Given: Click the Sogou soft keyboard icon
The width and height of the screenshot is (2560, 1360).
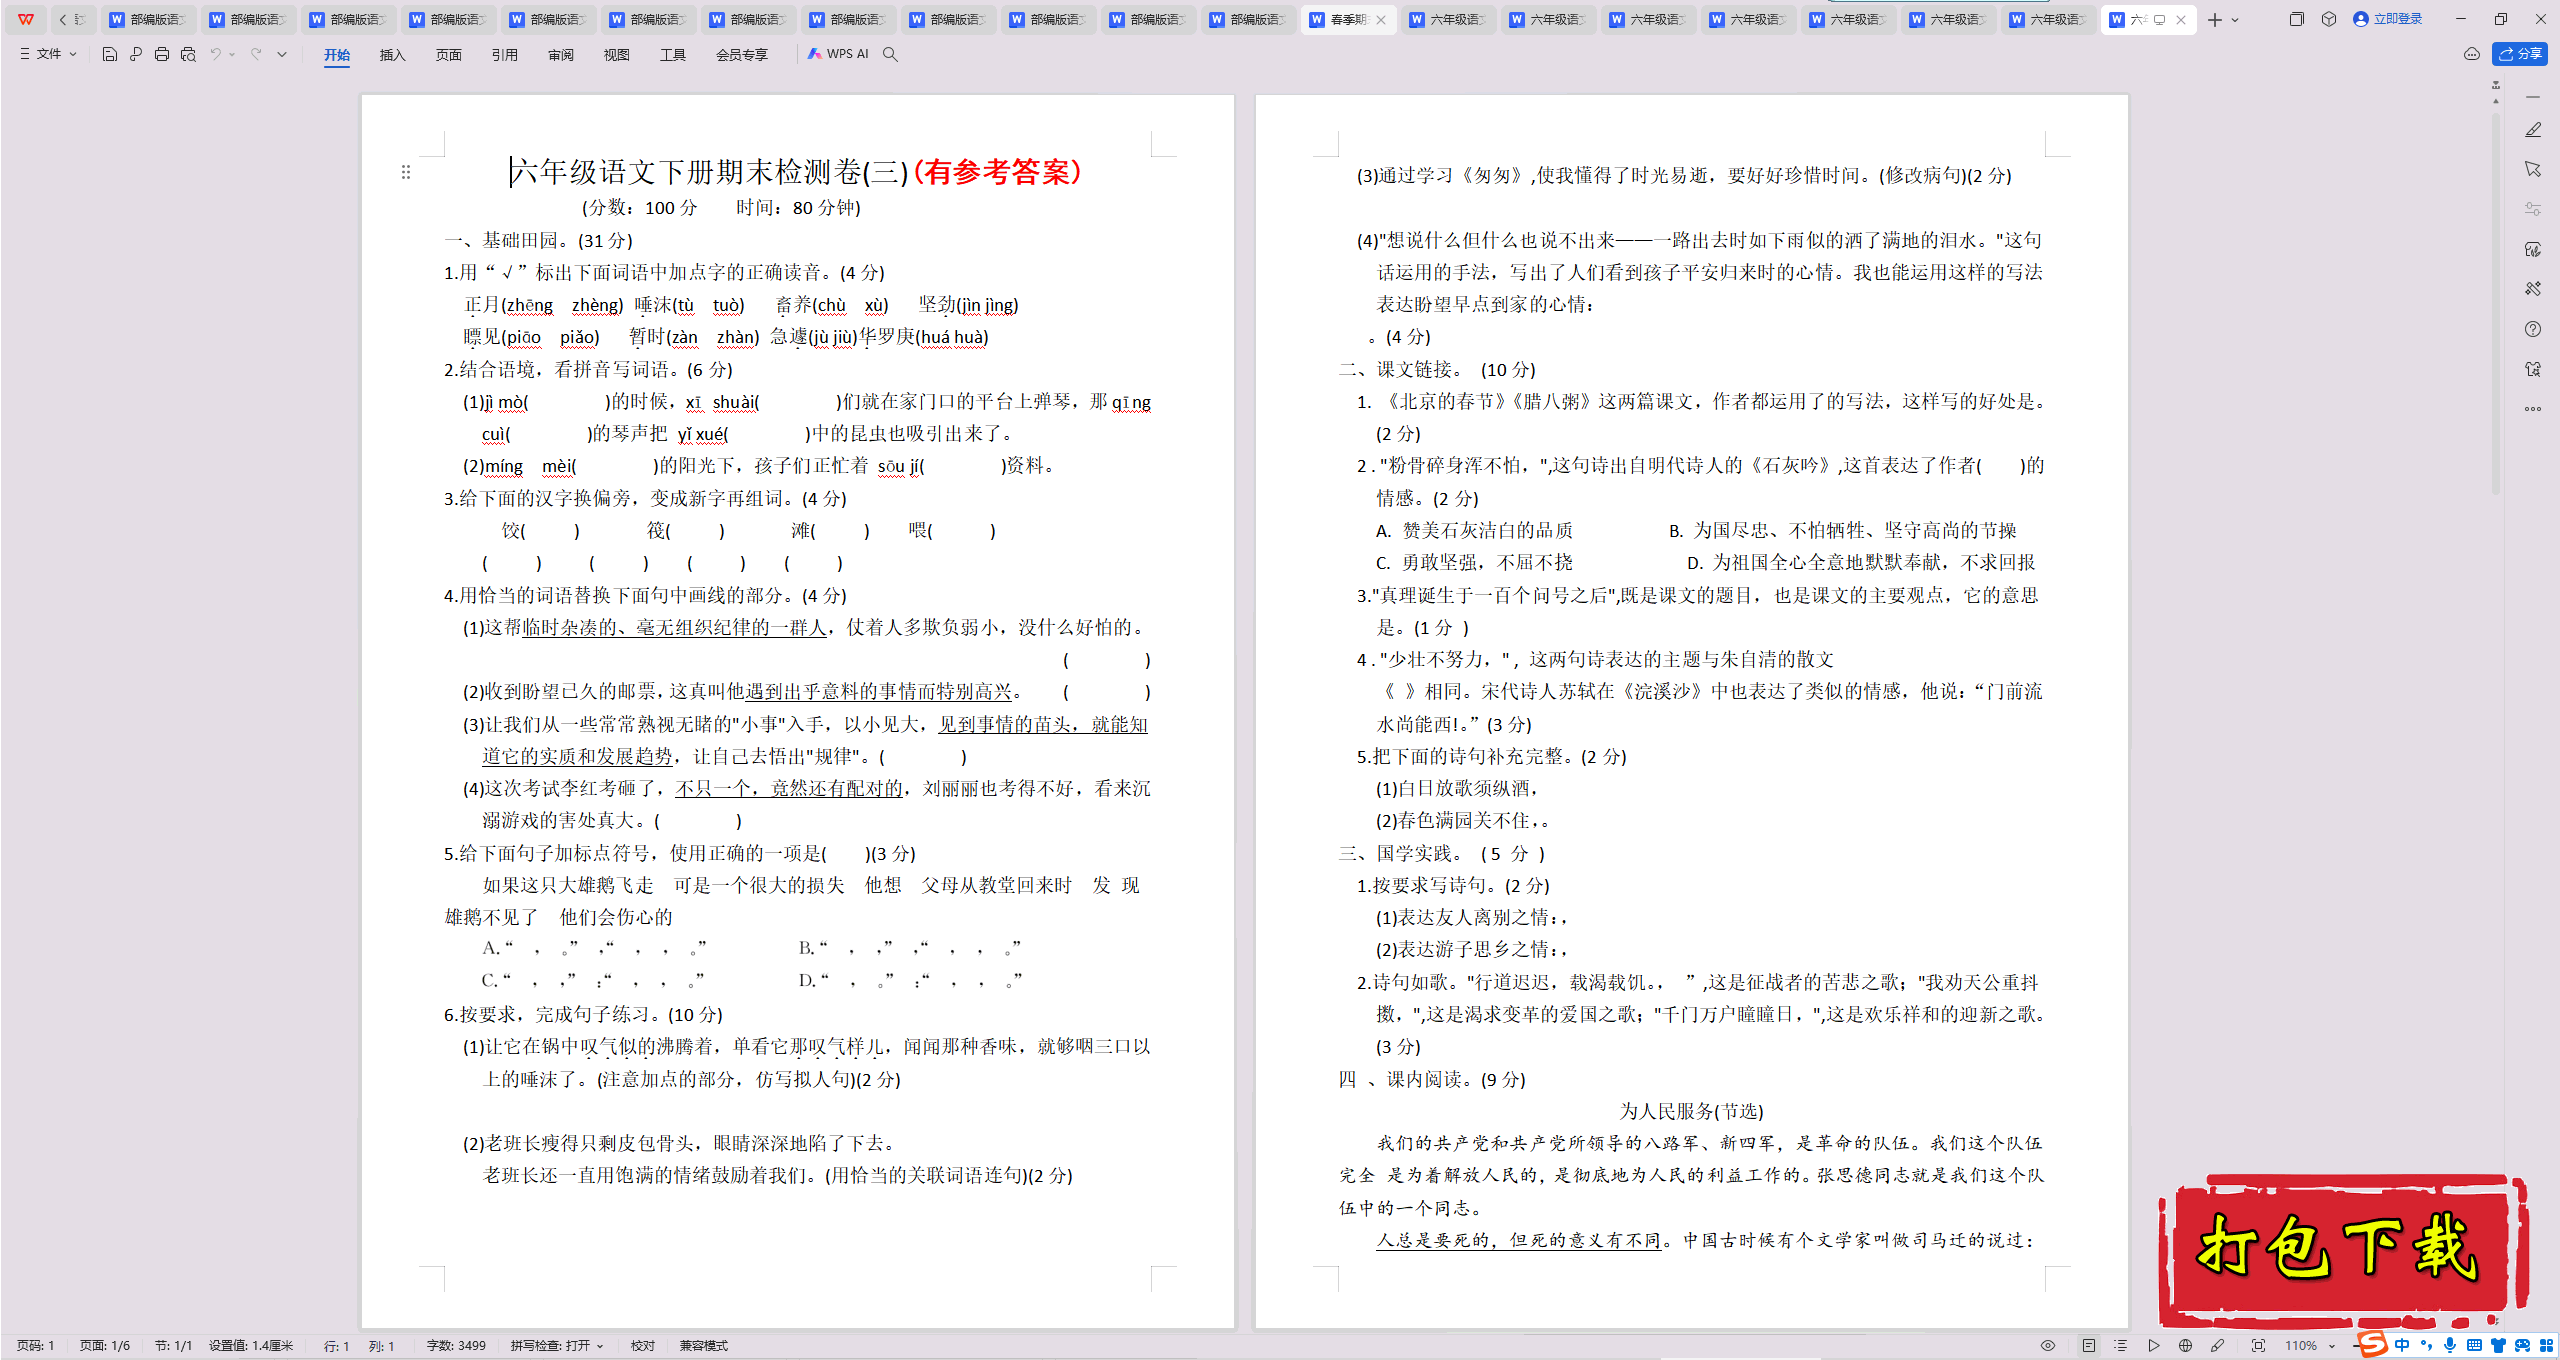Looking at the screenshot, I should pyautogui.click(x=2474, y=1346).
